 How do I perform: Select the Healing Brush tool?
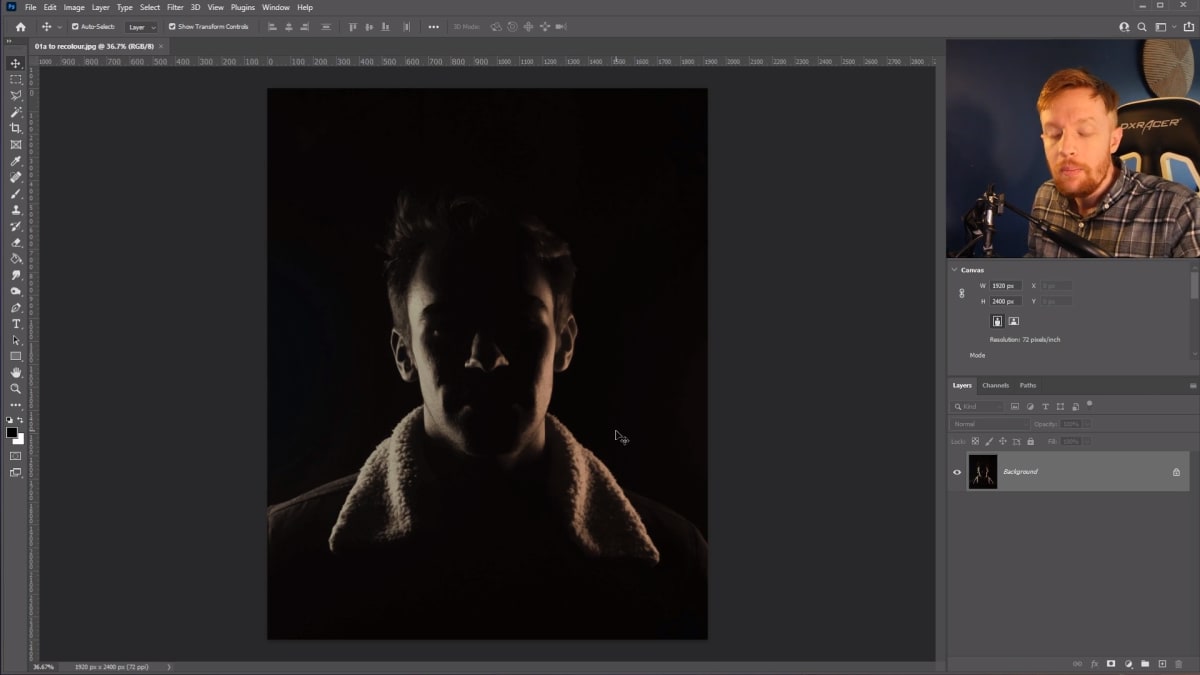pos(15,177)
